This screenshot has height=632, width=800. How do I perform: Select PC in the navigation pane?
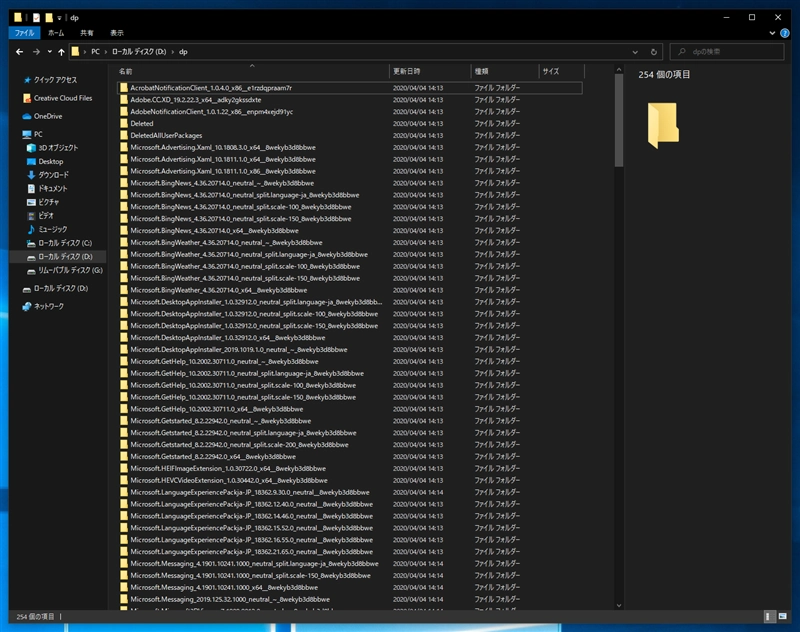tap(33, 134)
